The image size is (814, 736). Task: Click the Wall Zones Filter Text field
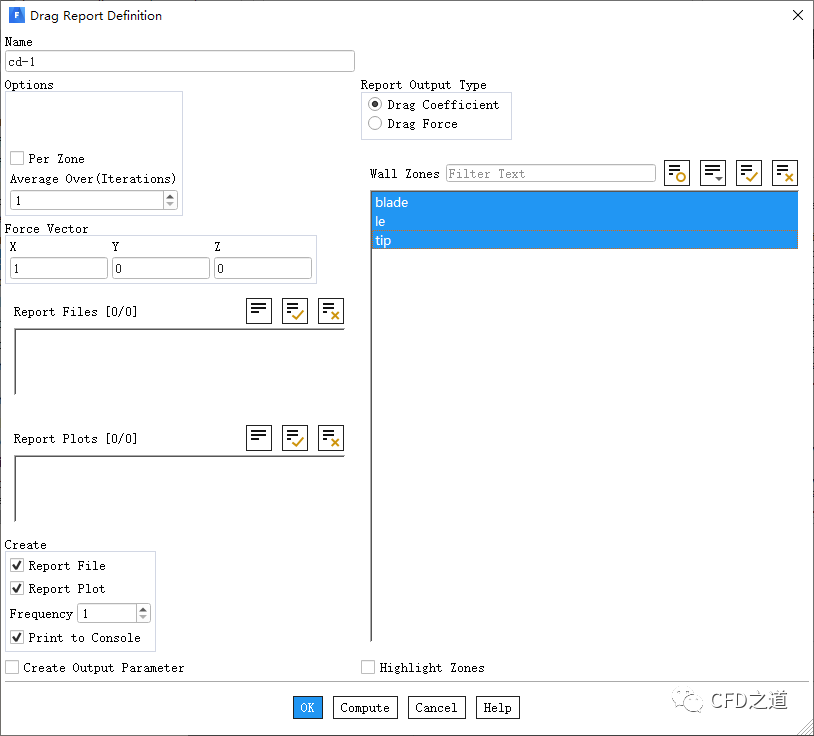tap(550, 174)
